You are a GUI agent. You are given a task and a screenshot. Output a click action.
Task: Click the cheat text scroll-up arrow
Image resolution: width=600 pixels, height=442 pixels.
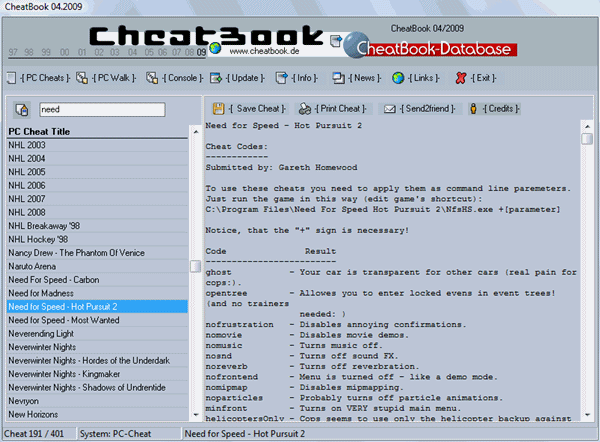coord(587,126)
